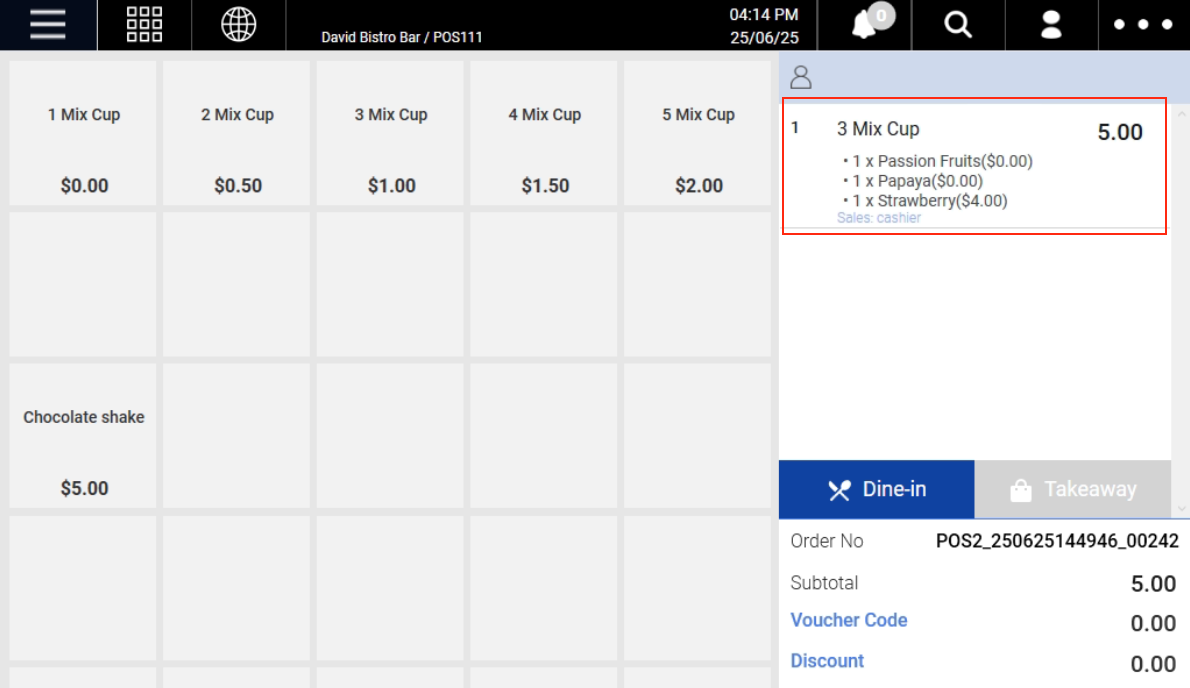Open the grid apps view icon
The image size is (1190, 688).
144,25
